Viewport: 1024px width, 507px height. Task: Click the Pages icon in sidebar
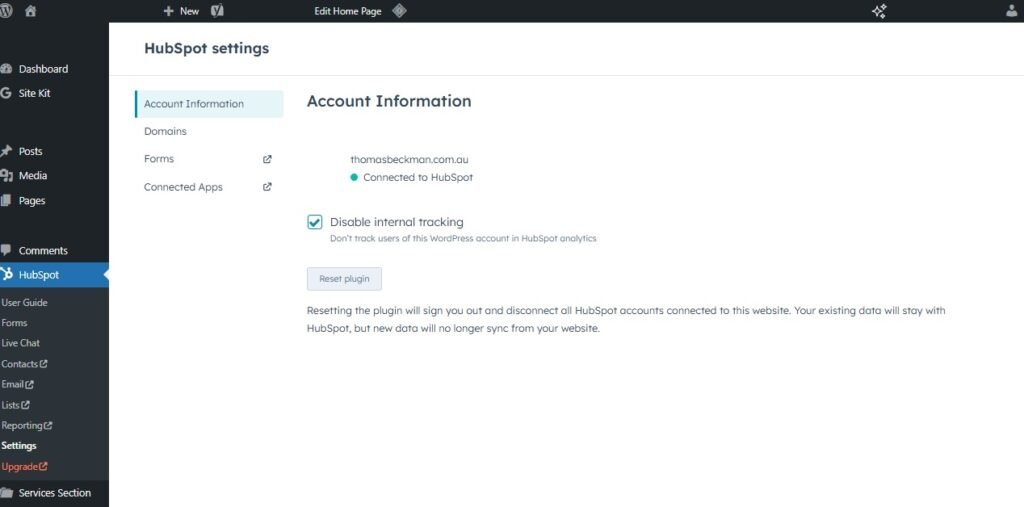[6, 201]
